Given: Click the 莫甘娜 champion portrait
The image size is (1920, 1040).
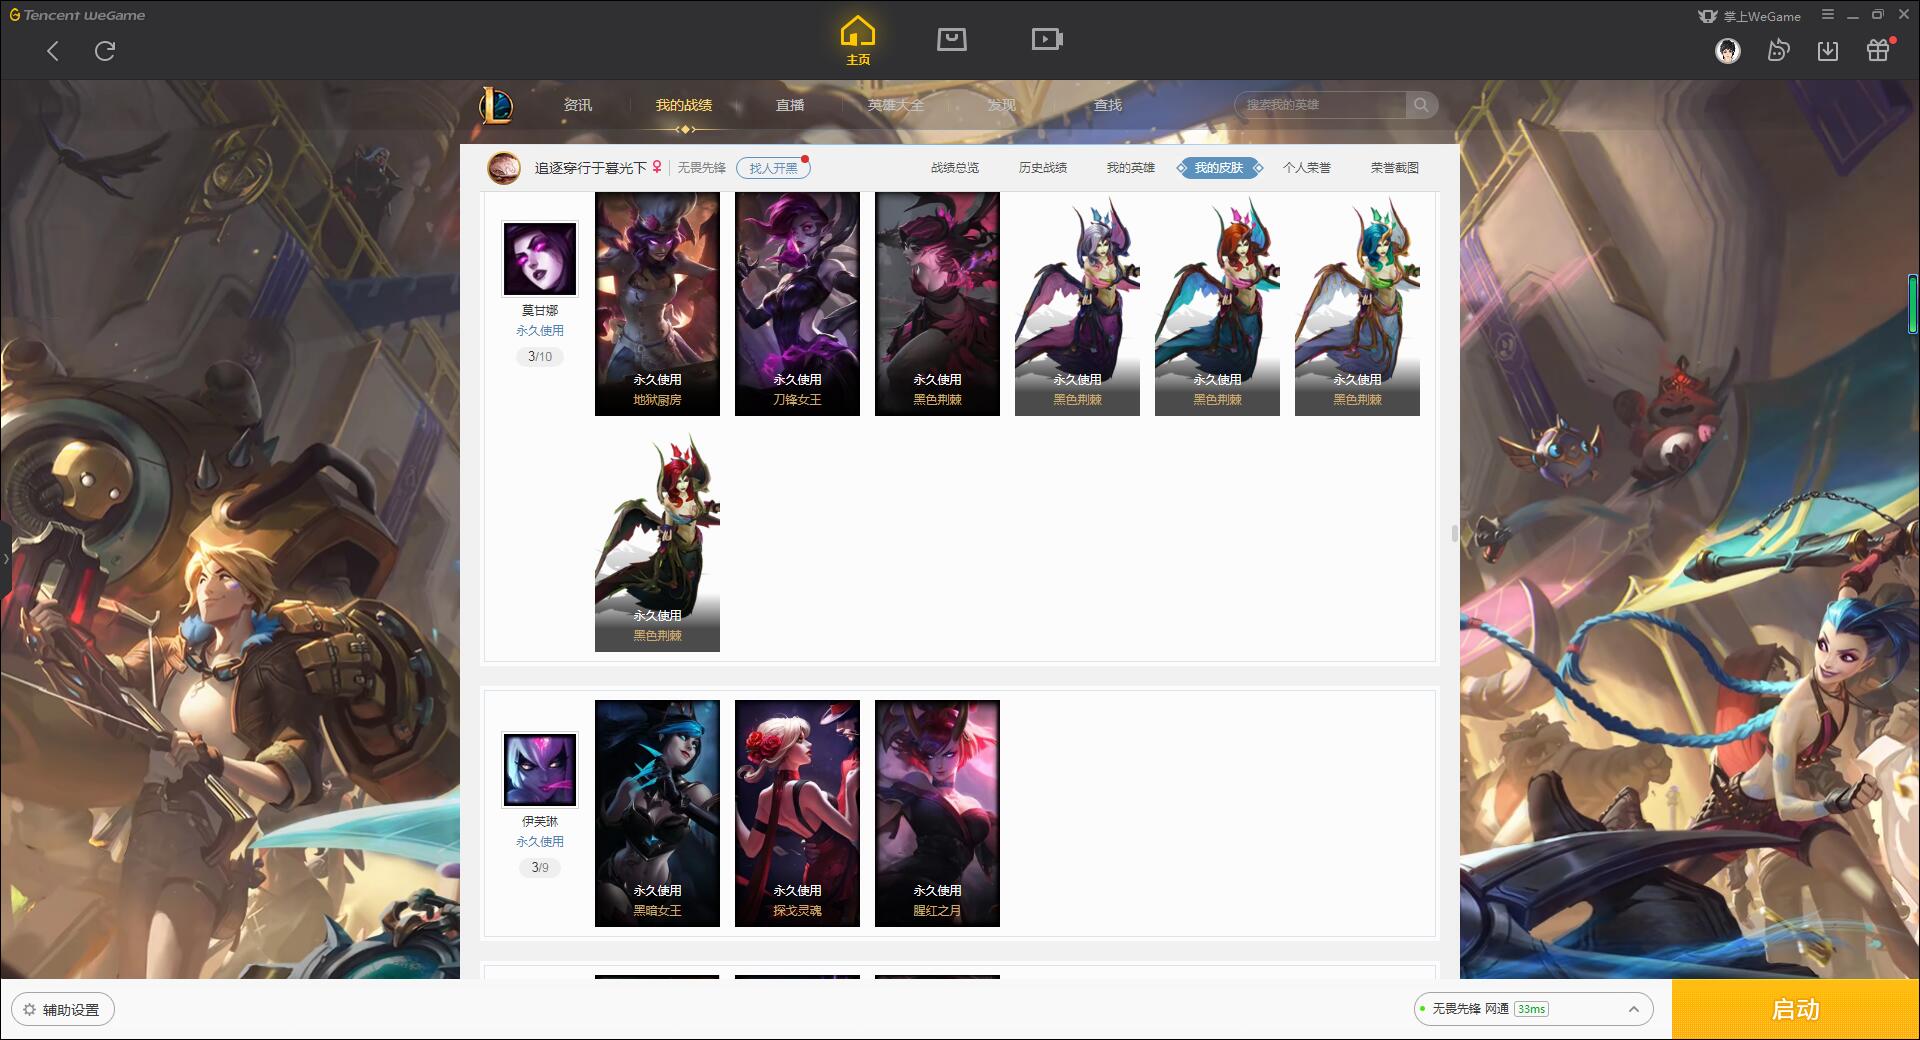Looking at the screenshot, I should click(540, 259).
